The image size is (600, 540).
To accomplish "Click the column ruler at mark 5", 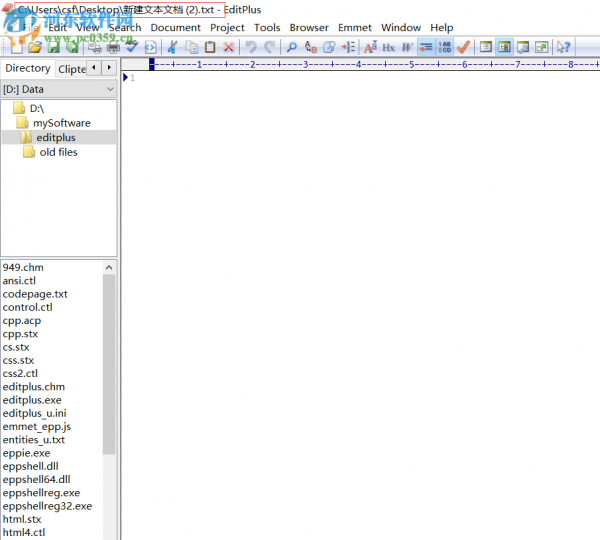I will (411, 64).
